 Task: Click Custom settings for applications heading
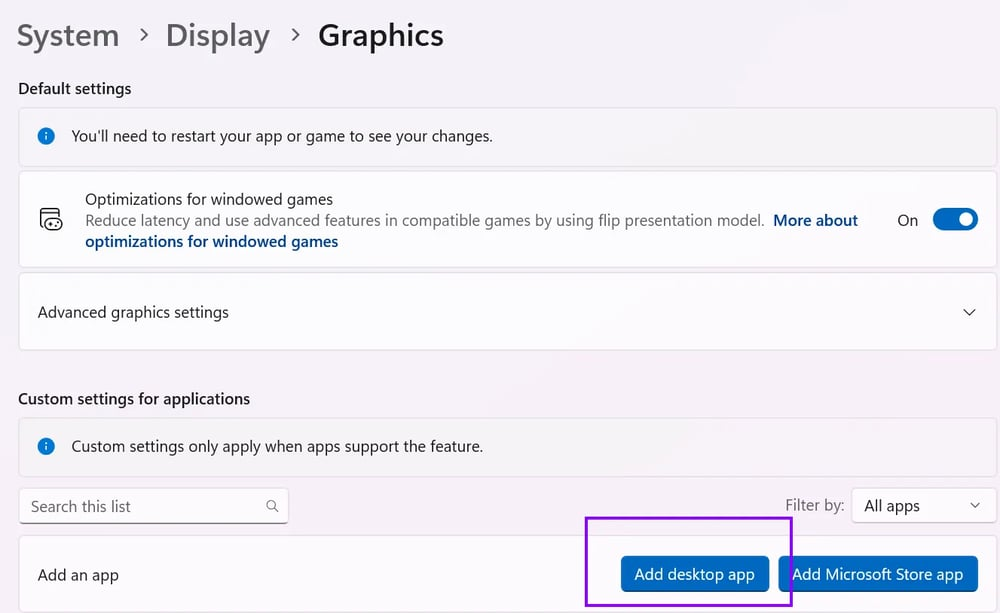(134, 399)
